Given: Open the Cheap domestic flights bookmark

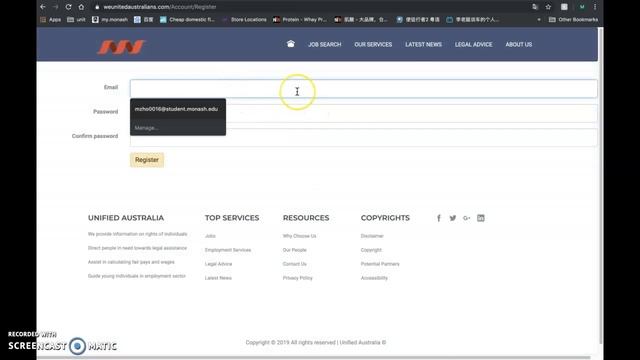Looking at the screenshot, I should point(187,20).
